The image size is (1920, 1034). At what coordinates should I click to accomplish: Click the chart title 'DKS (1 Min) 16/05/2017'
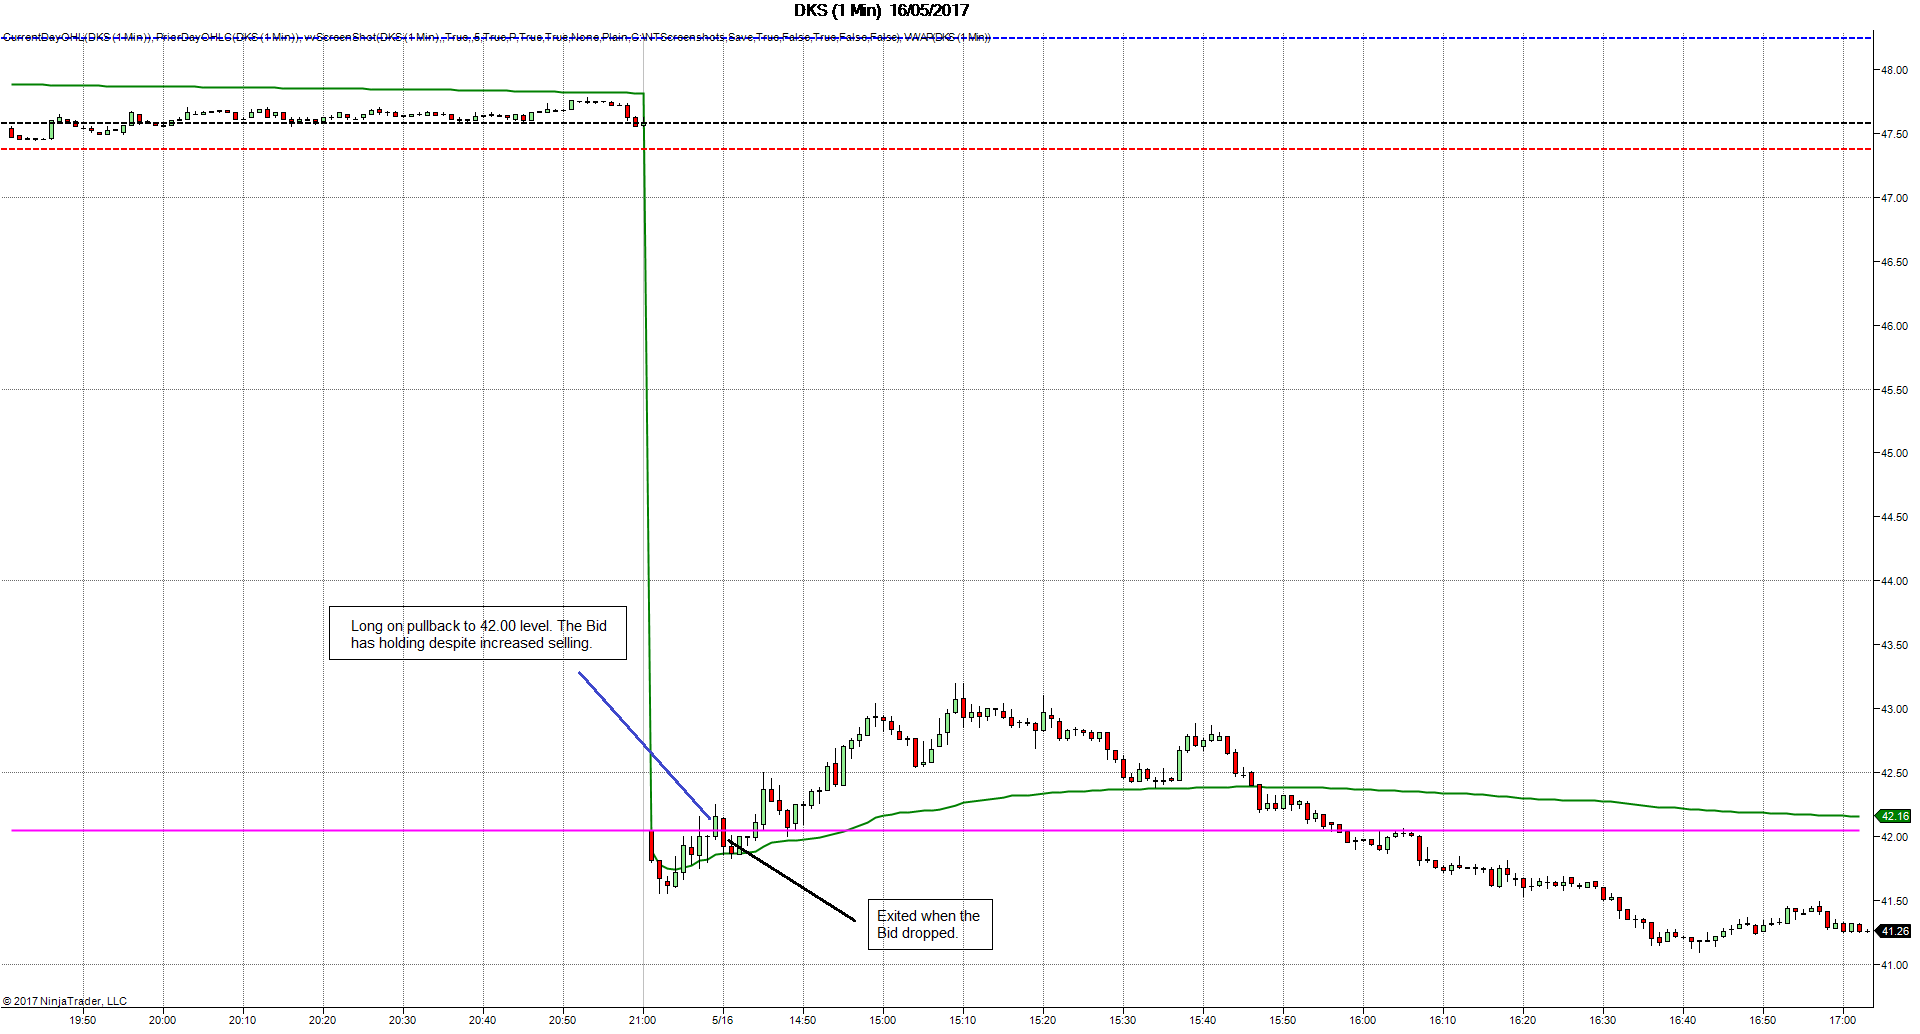coord(881,11)
